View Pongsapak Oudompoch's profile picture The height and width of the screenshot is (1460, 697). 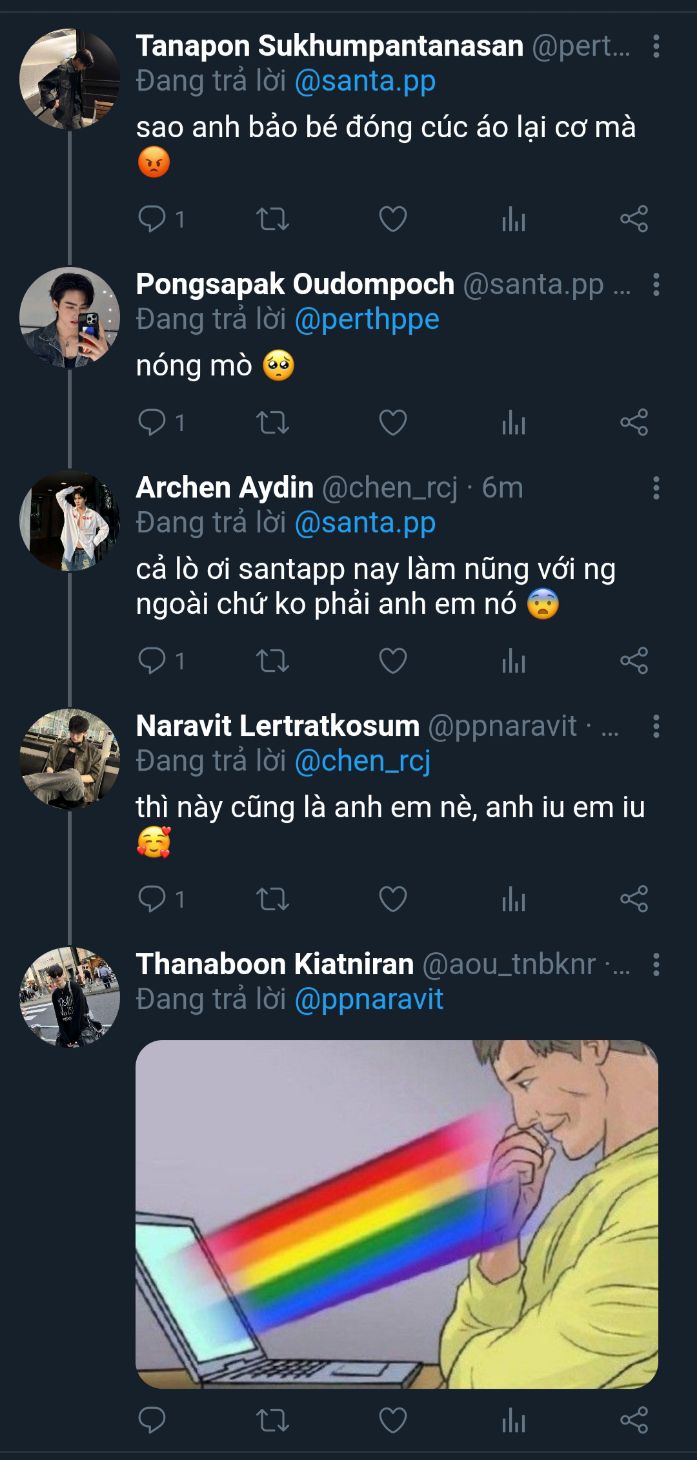69,318
